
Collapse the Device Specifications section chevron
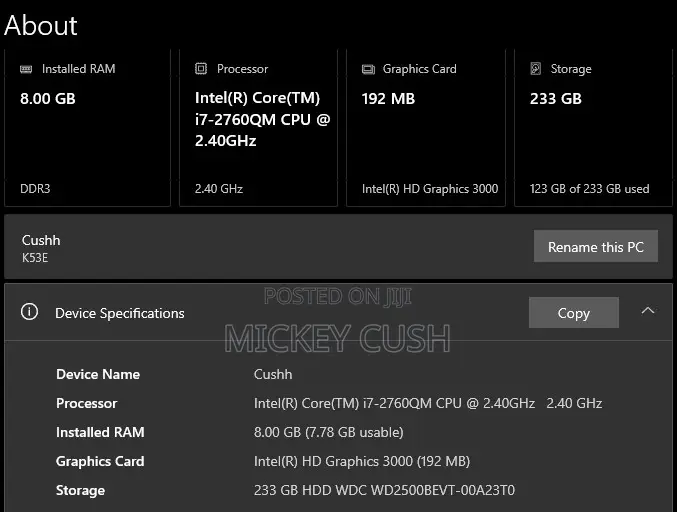click(648, 310)
